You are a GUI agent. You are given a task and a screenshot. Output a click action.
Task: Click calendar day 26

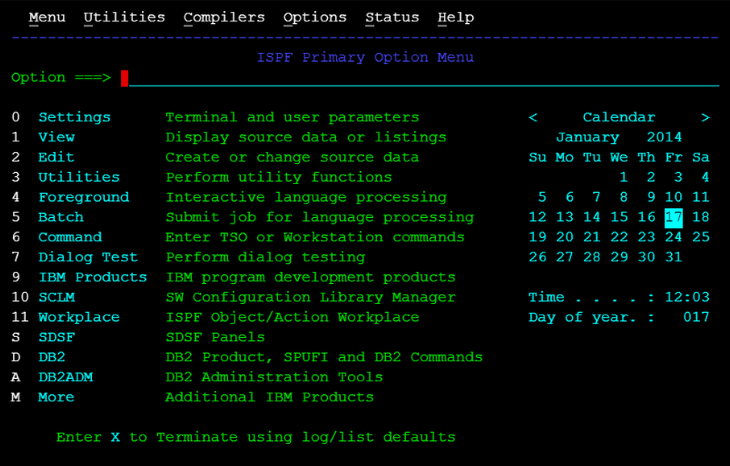pyautogui.click(x=538, y=257)
